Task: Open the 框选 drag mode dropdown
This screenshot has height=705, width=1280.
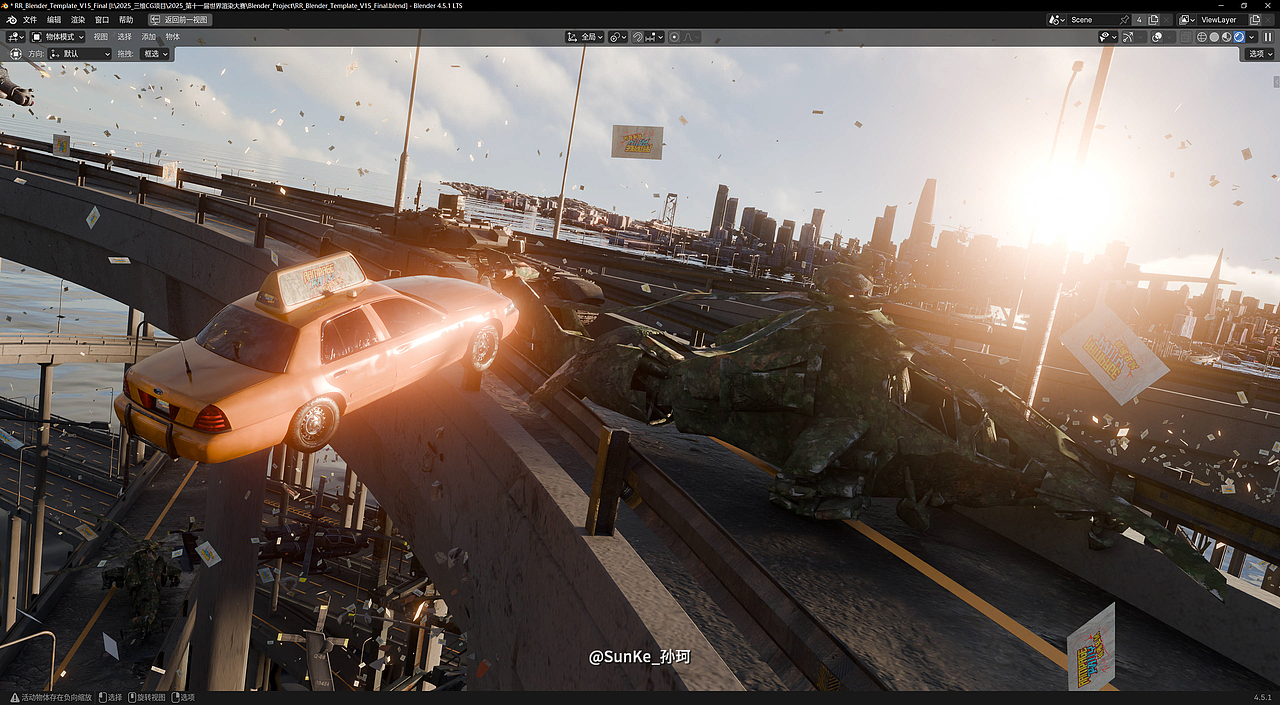Action: coord(153,53)
